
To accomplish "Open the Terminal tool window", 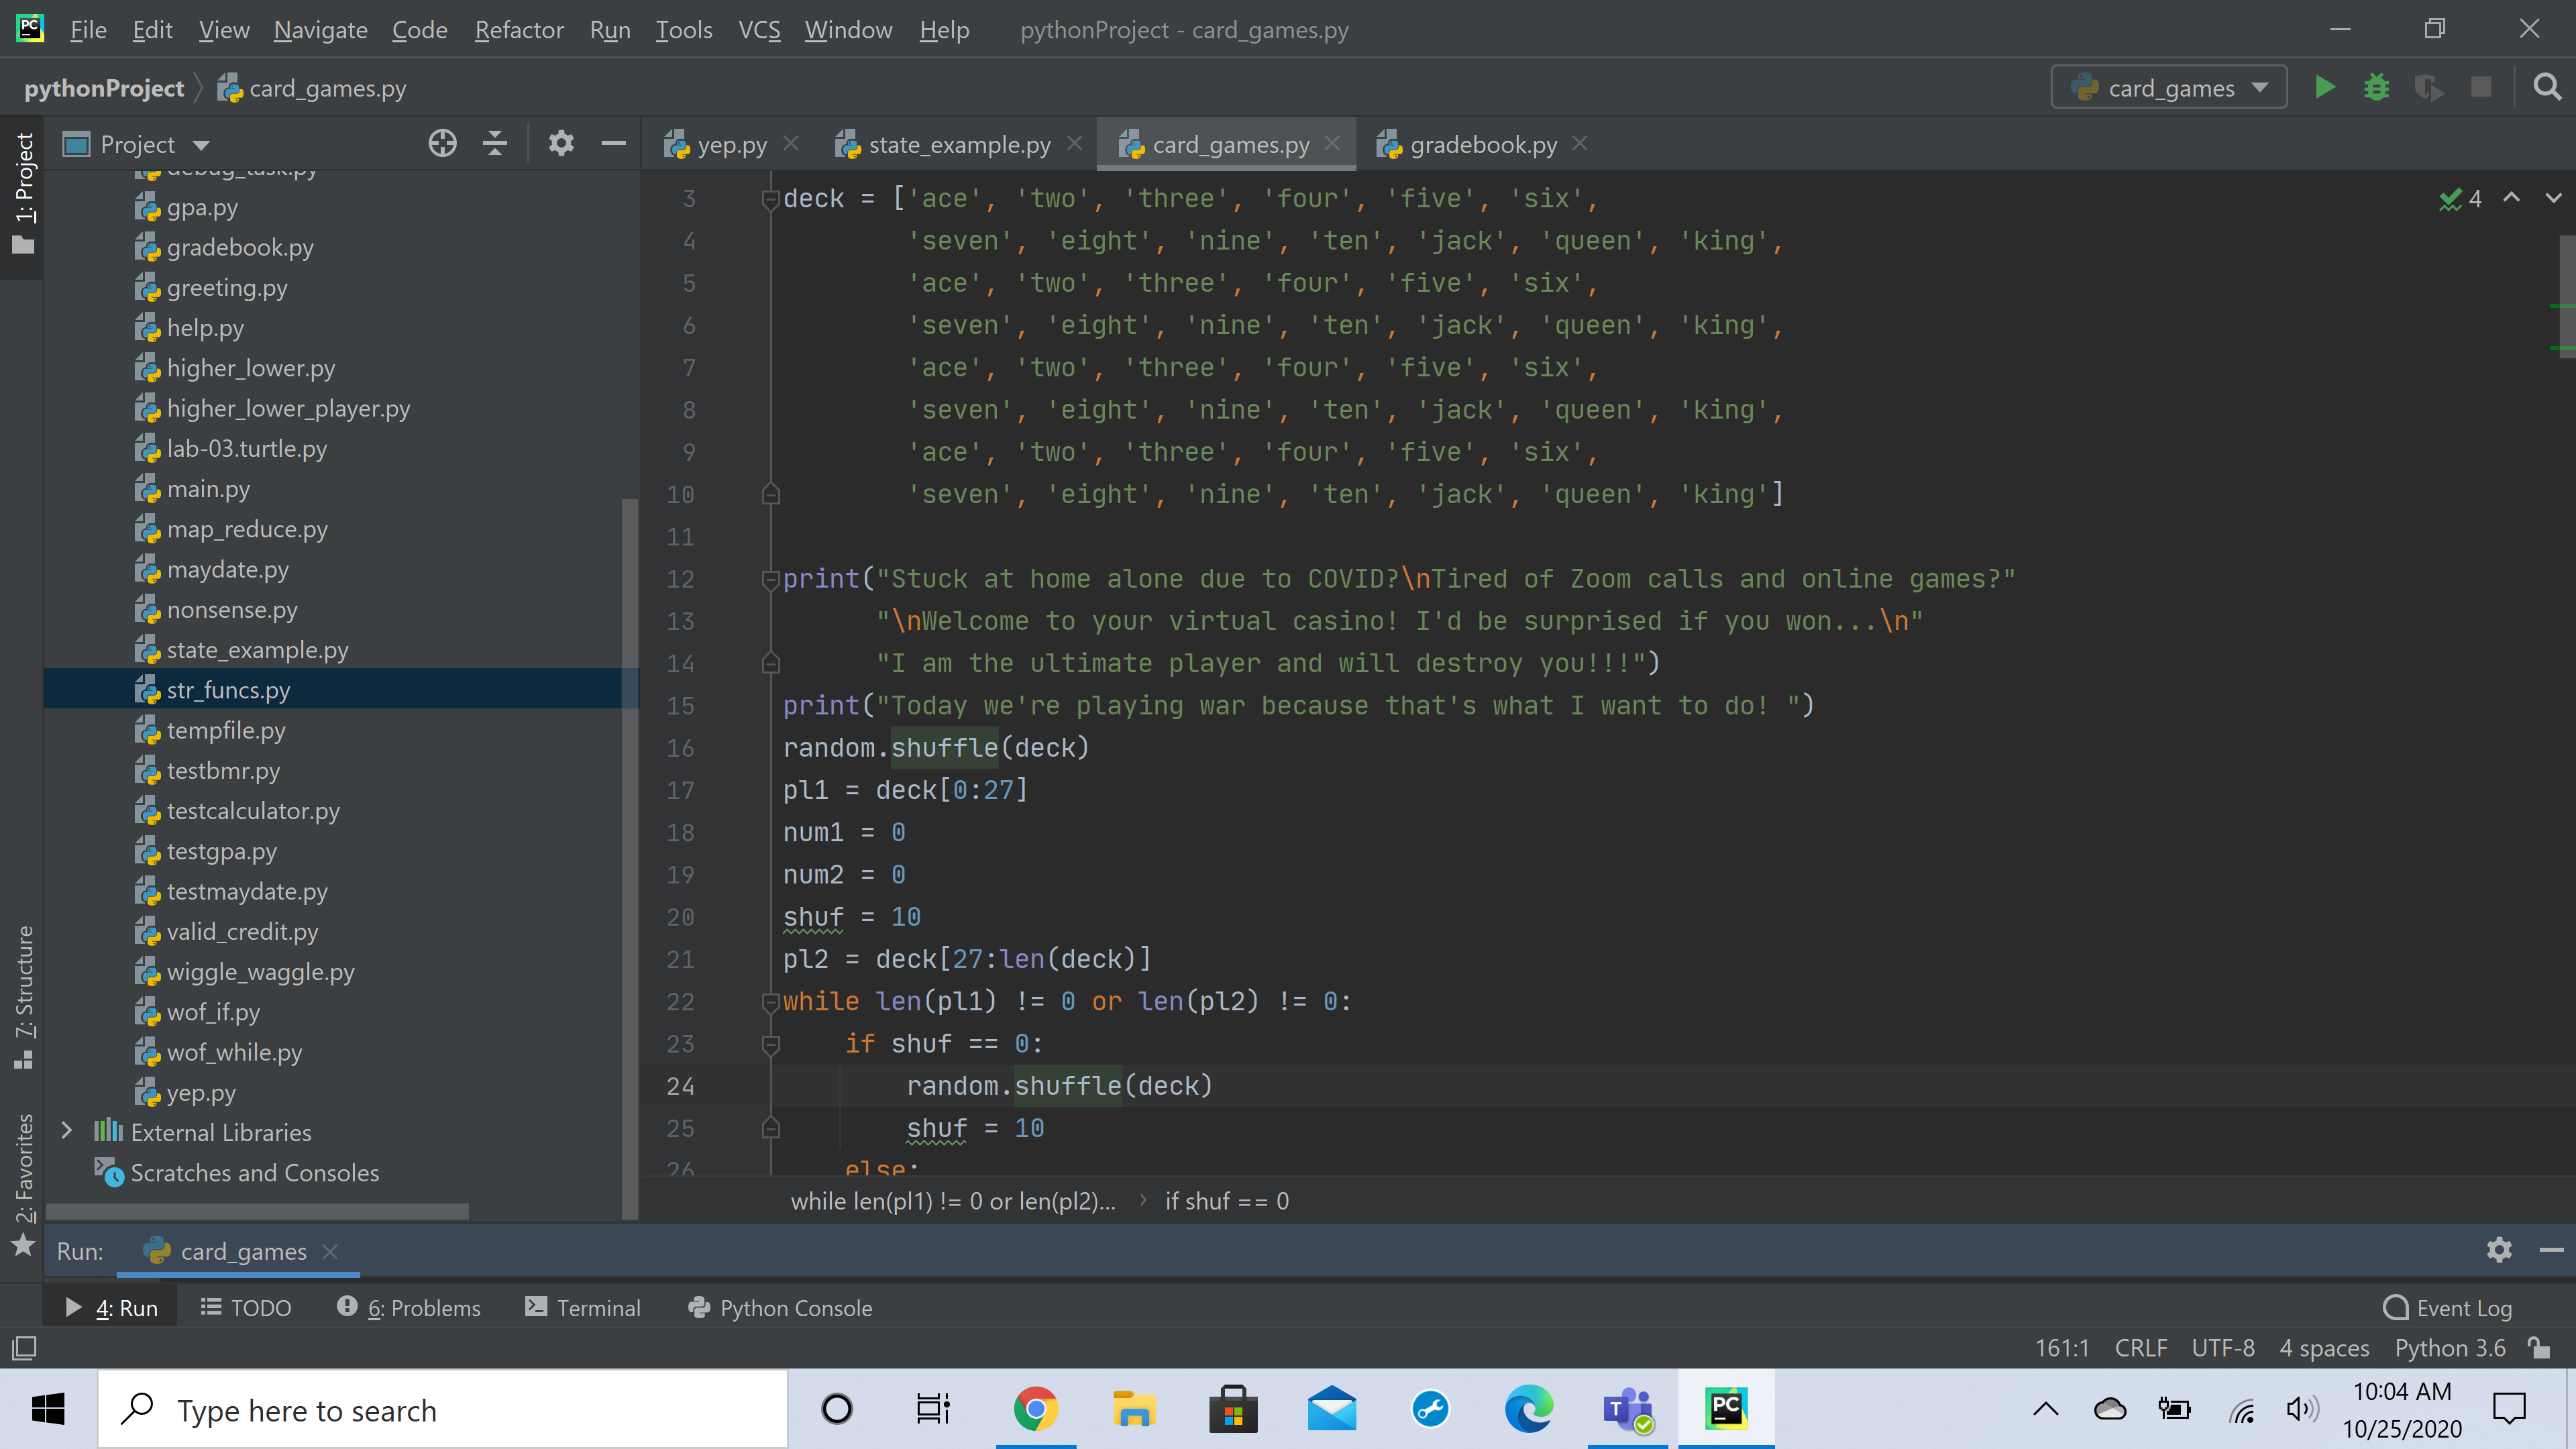I will click(583, 1308).
